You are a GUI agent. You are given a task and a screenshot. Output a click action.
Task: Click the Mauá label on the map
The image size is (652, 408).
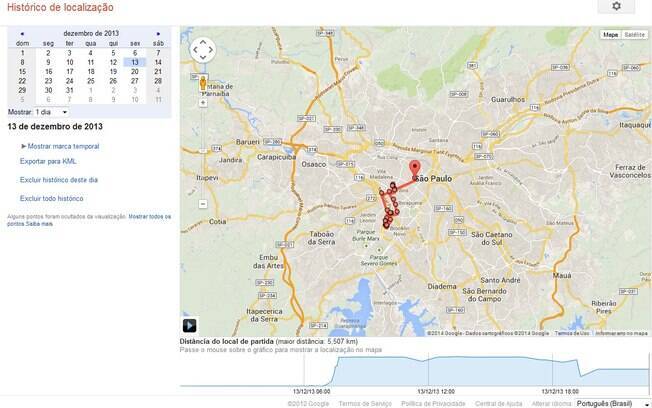(562, 275)
